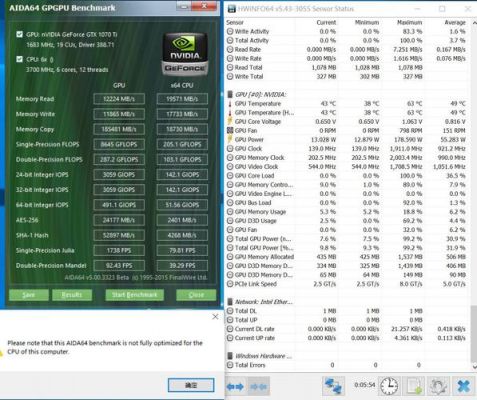Click lightning icon beside GPU Power row
The height and width of the screenshot is (400, 477).
click(230, 139)
